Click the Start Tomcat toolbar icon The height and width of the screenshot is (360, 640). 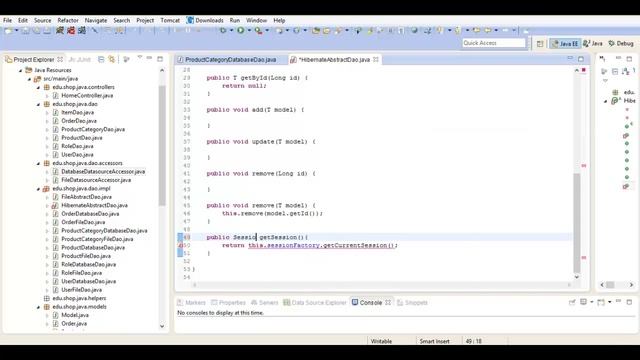click(60, 30)
